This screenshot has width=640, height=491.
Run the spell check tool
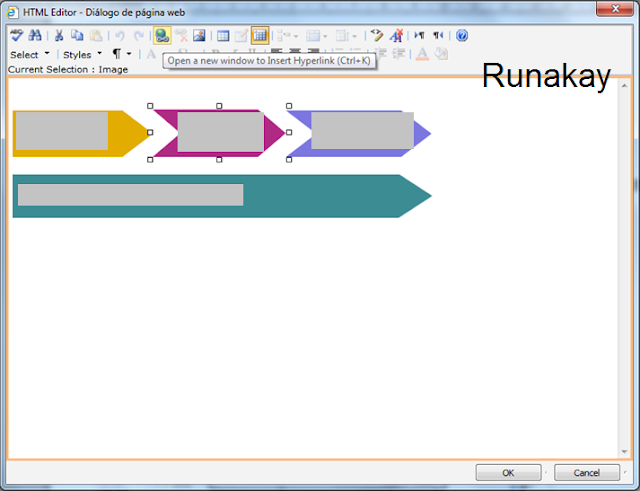16,36
